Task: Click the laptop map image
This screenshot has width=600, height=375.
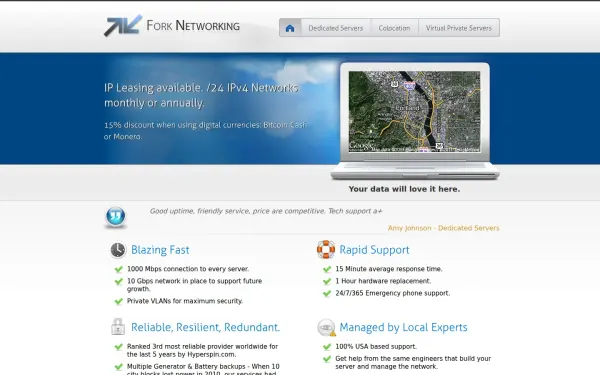Action: tap(414, 111)
